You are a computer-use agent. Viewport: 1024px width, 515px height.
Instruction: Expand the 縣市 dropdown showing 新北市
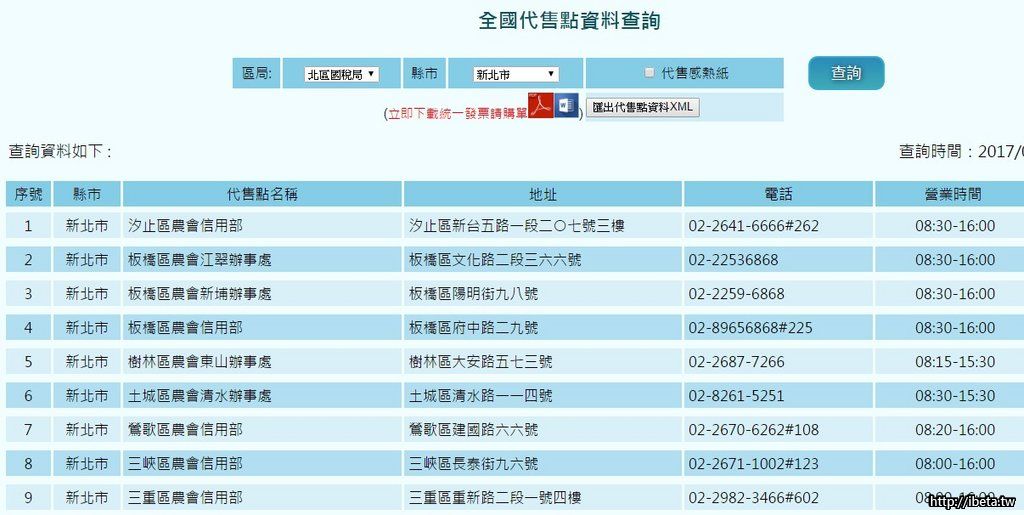(x=514, y=74)
